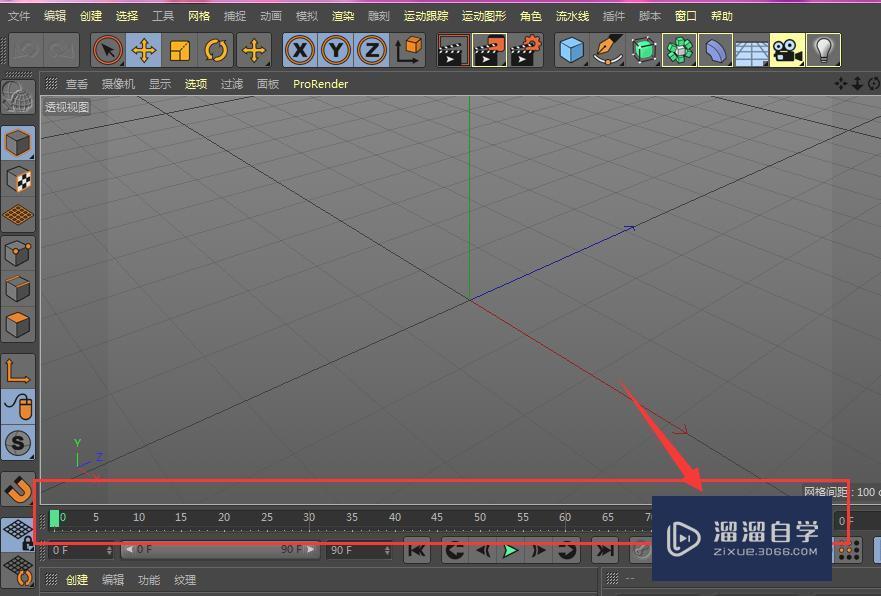Click the recent tools plus-arrow icon
881x596 pixels.
(x=254, y=51)
